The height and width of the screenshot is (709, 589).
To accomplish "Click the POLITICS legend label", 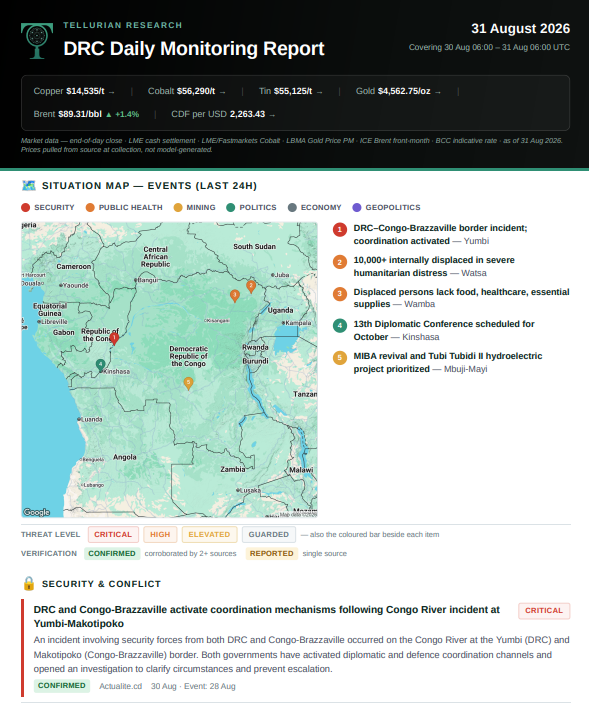I will point(258,208).
